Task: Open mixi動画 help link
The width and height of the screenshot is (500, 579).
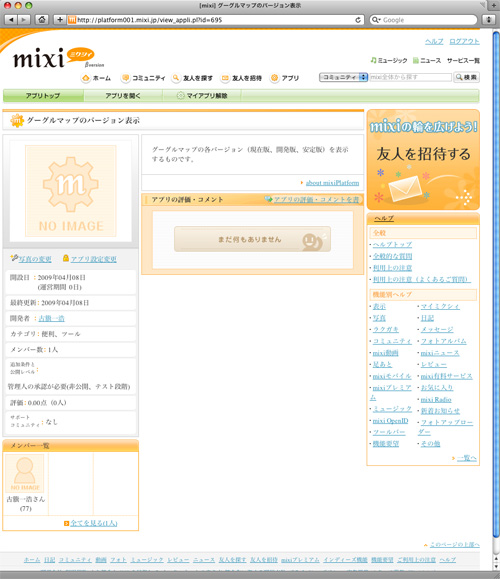Action: 386,353
